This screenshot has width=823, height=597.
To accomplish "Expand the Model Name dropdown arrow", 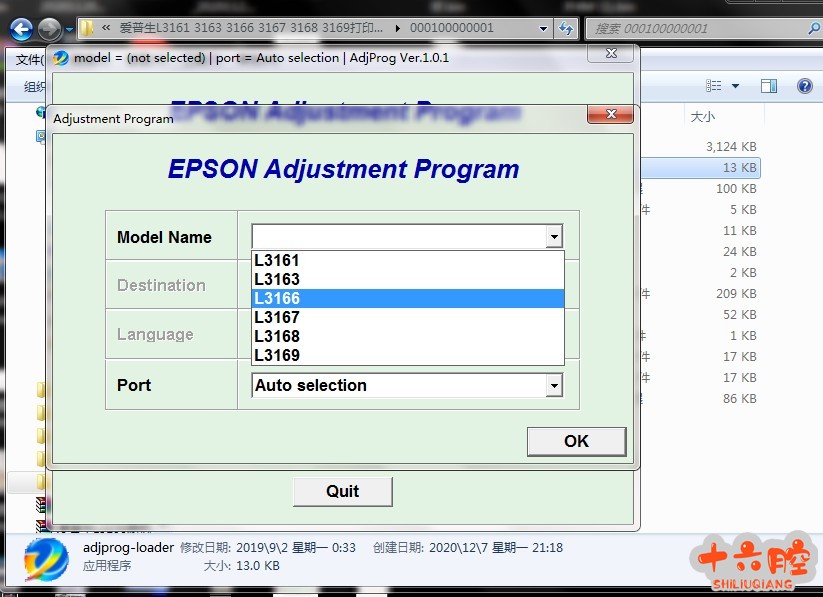I will pyautogui.click(x=553, y=237).
